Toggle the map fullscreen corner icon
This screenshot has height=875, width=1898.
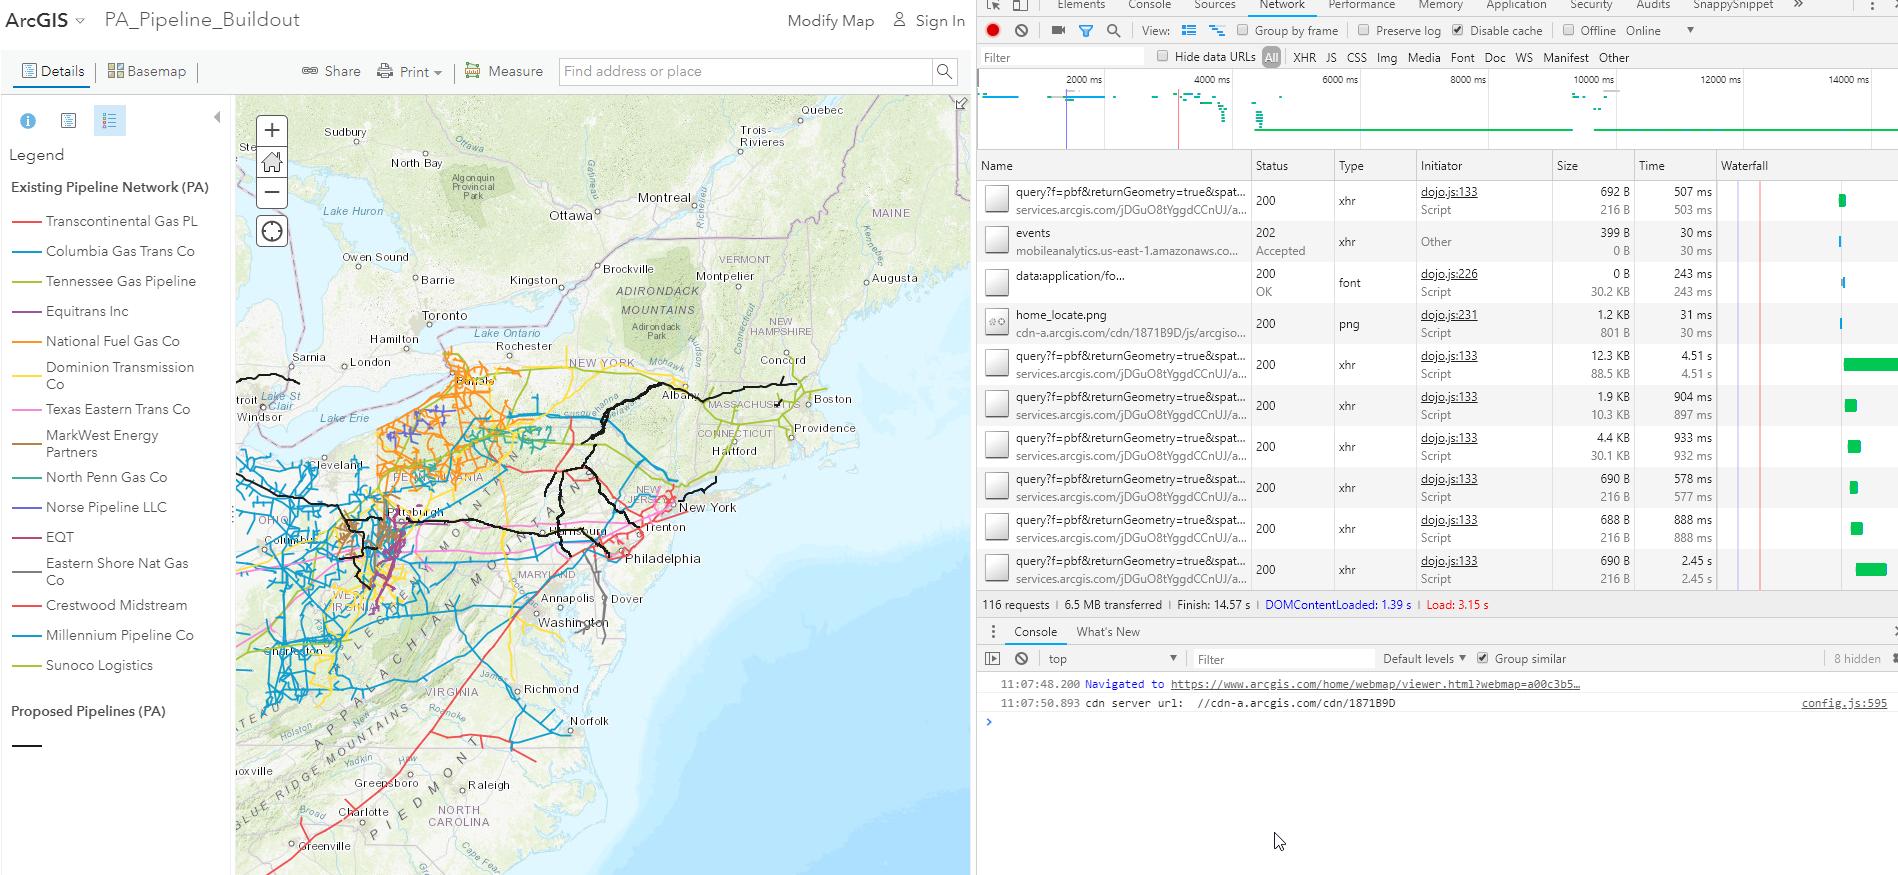click(961, 104)
